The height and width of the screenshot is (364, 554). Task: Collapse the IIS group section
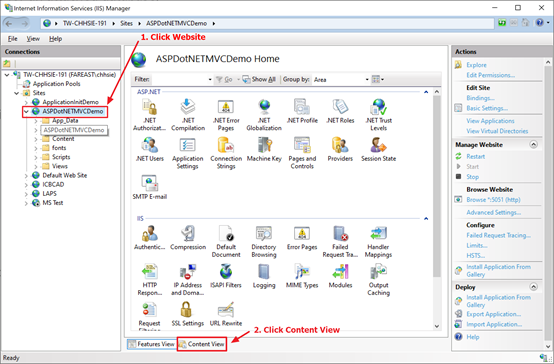[426, 218]
